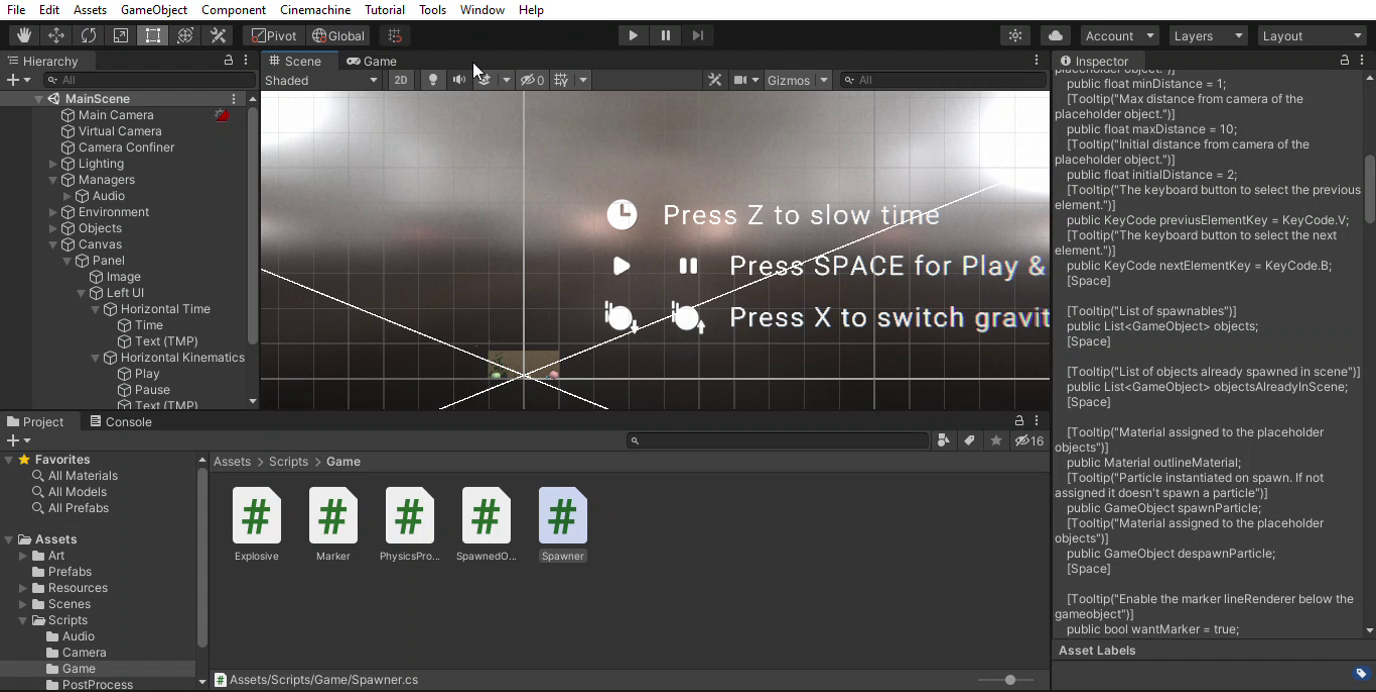Image resolution: width=1376 pixels, height=692 pixels.
Task: Open the Cinemachine menu
Action: [x=315, y=10]
